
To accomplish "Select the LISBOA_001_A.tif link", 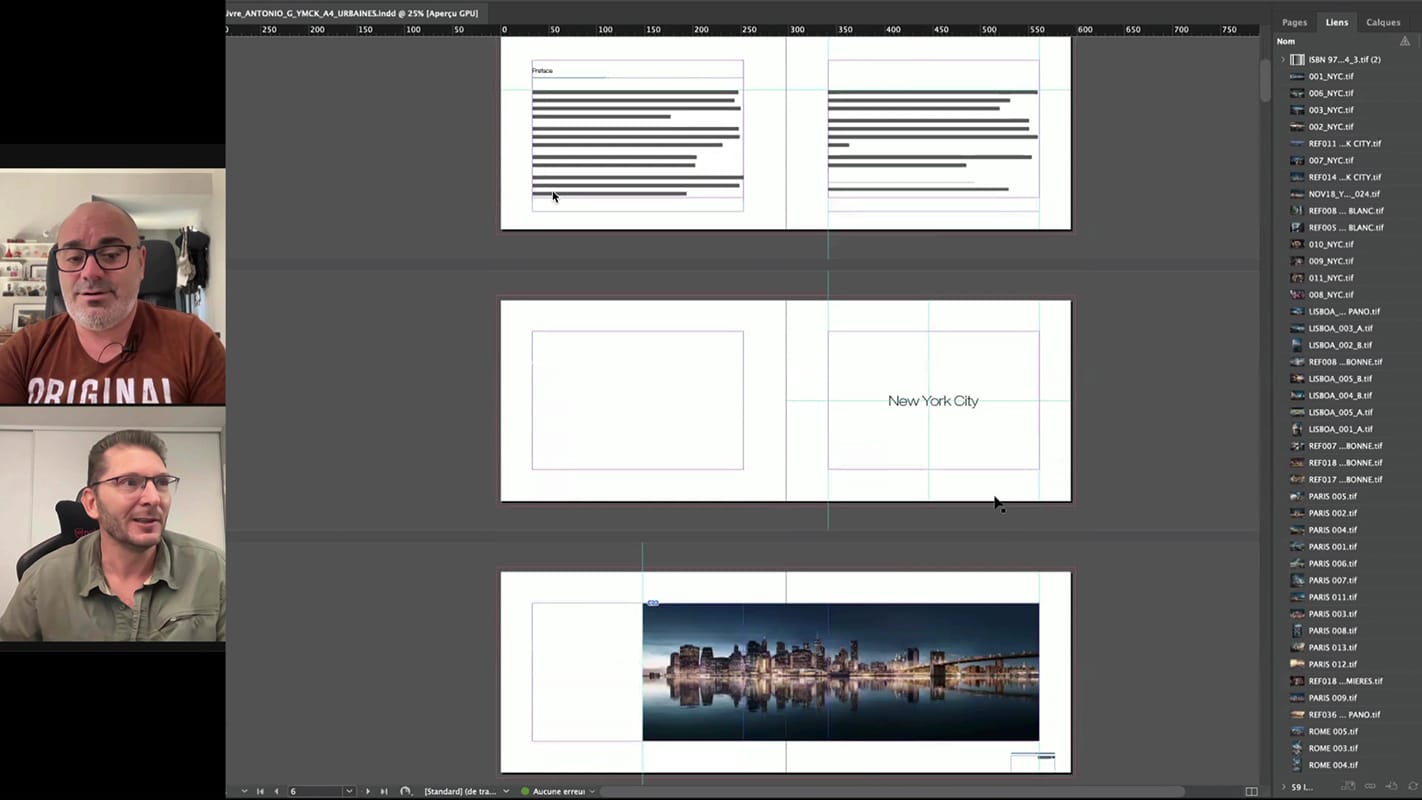I will 1342,429.
